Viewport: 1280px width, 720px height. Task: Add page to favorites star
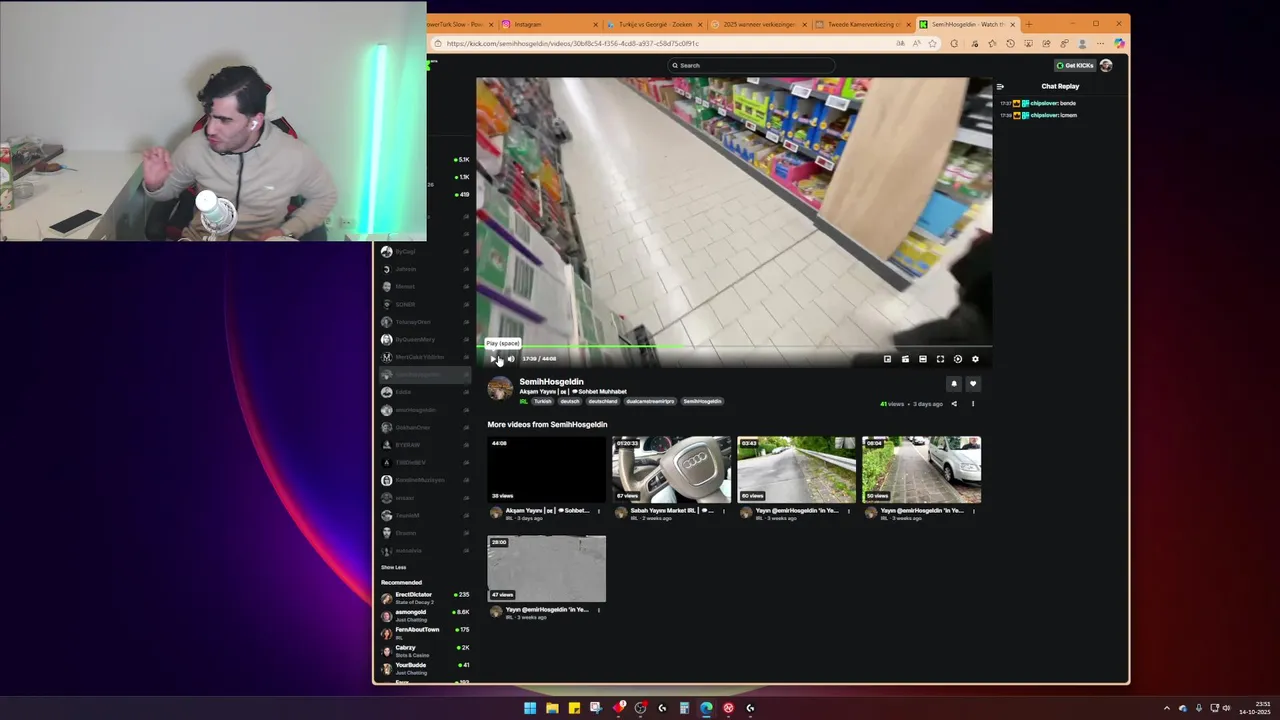click(933, 43)
